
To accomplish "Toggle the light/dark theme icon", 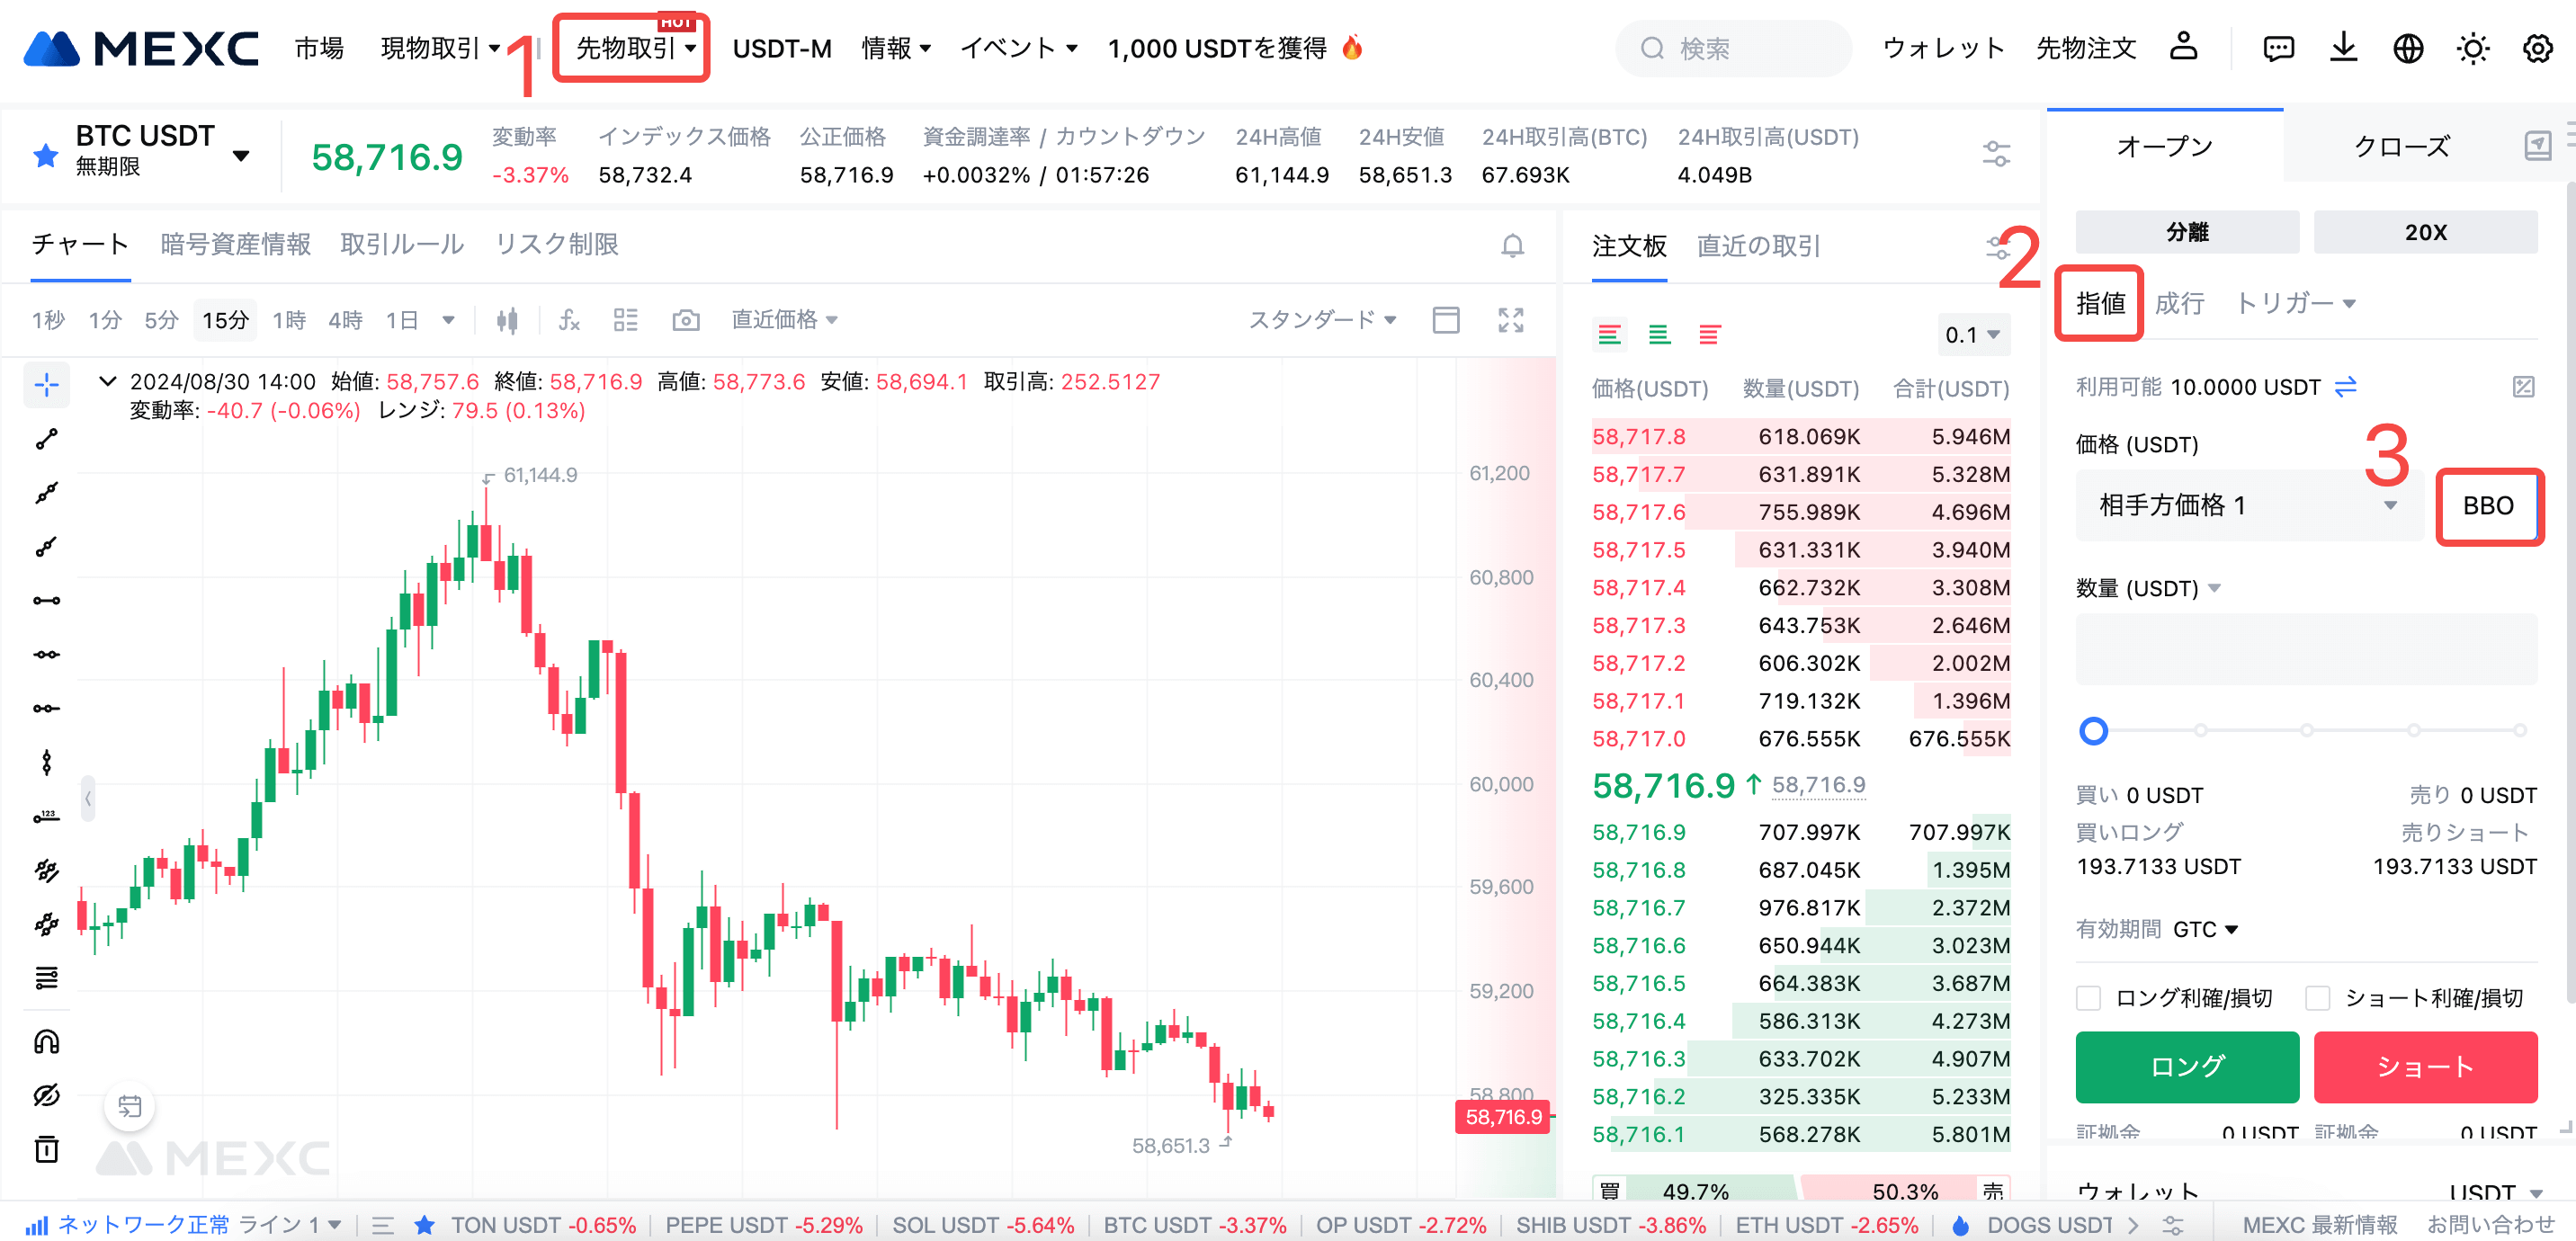I will pos(2473,48).
